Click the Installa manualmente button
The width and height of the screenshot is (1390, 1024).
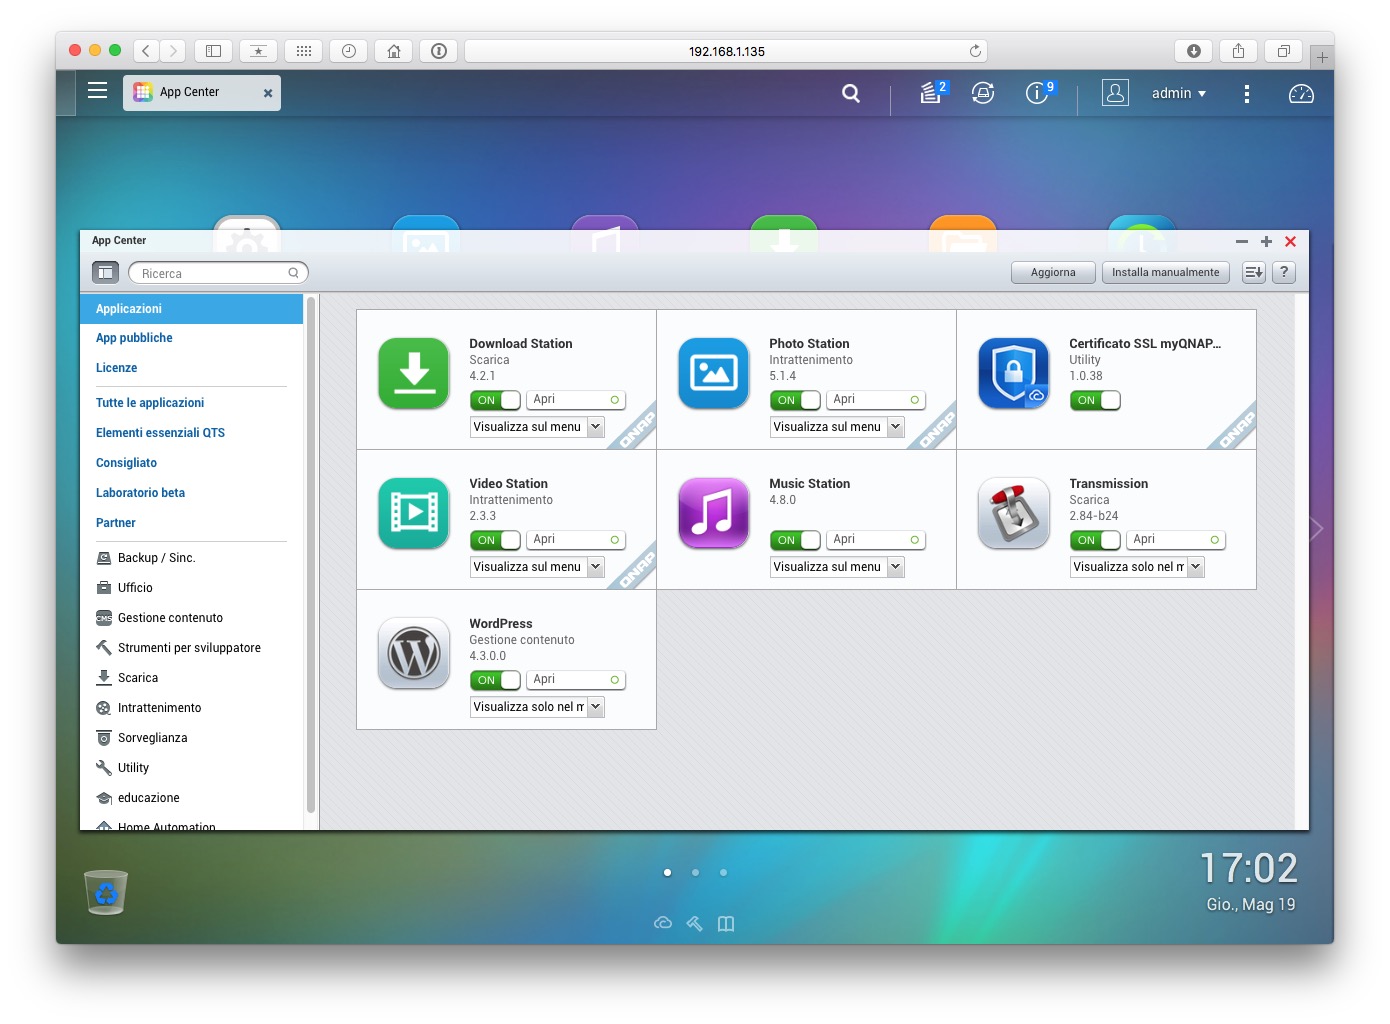(1166, 272)
